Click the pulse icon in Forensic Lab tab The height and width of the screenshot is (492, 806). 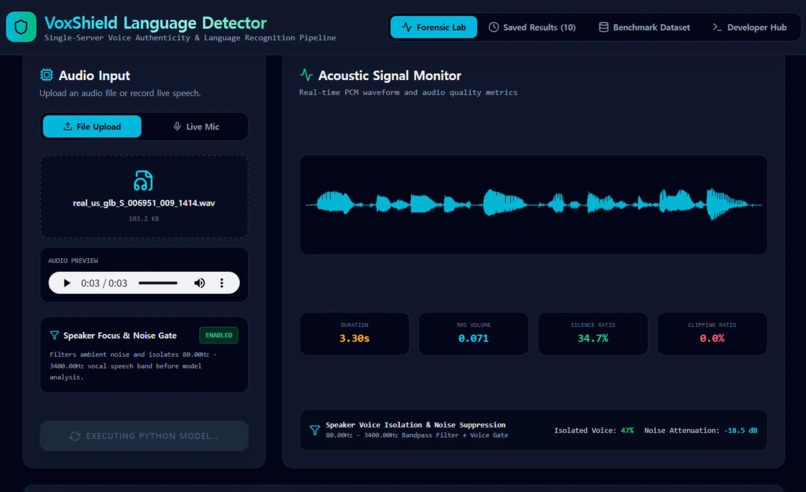(x=407, y=27)
